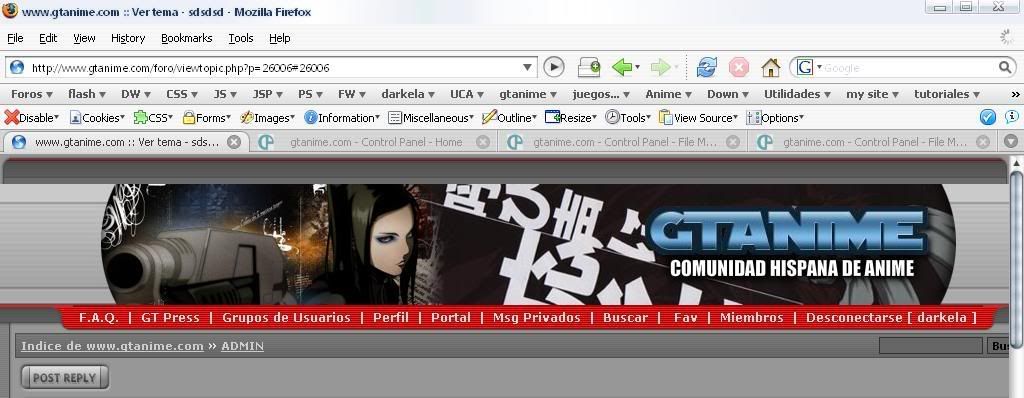Expand the DW bookmark folder
Image resolution: width=1024 pixels, height=398 pixels.
pos(135,94)
